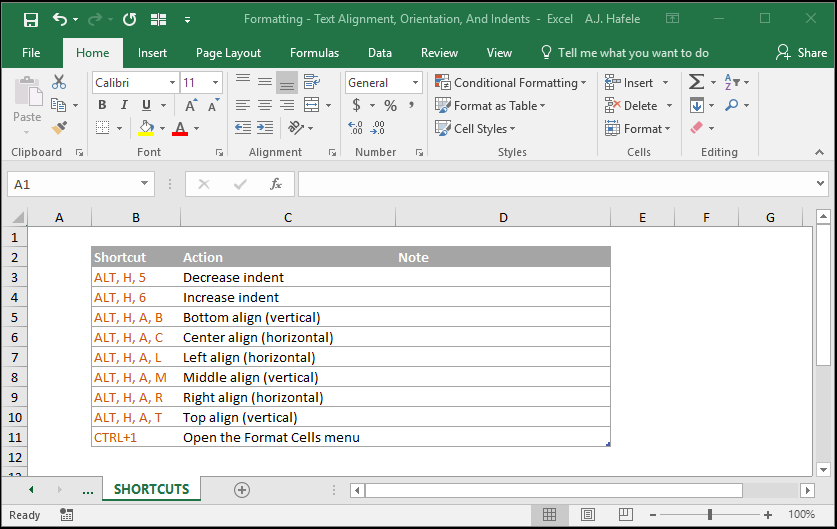Click the Sort & Filter A-Z icon
The height and width of the screenshot is (529, 837).
731,82
